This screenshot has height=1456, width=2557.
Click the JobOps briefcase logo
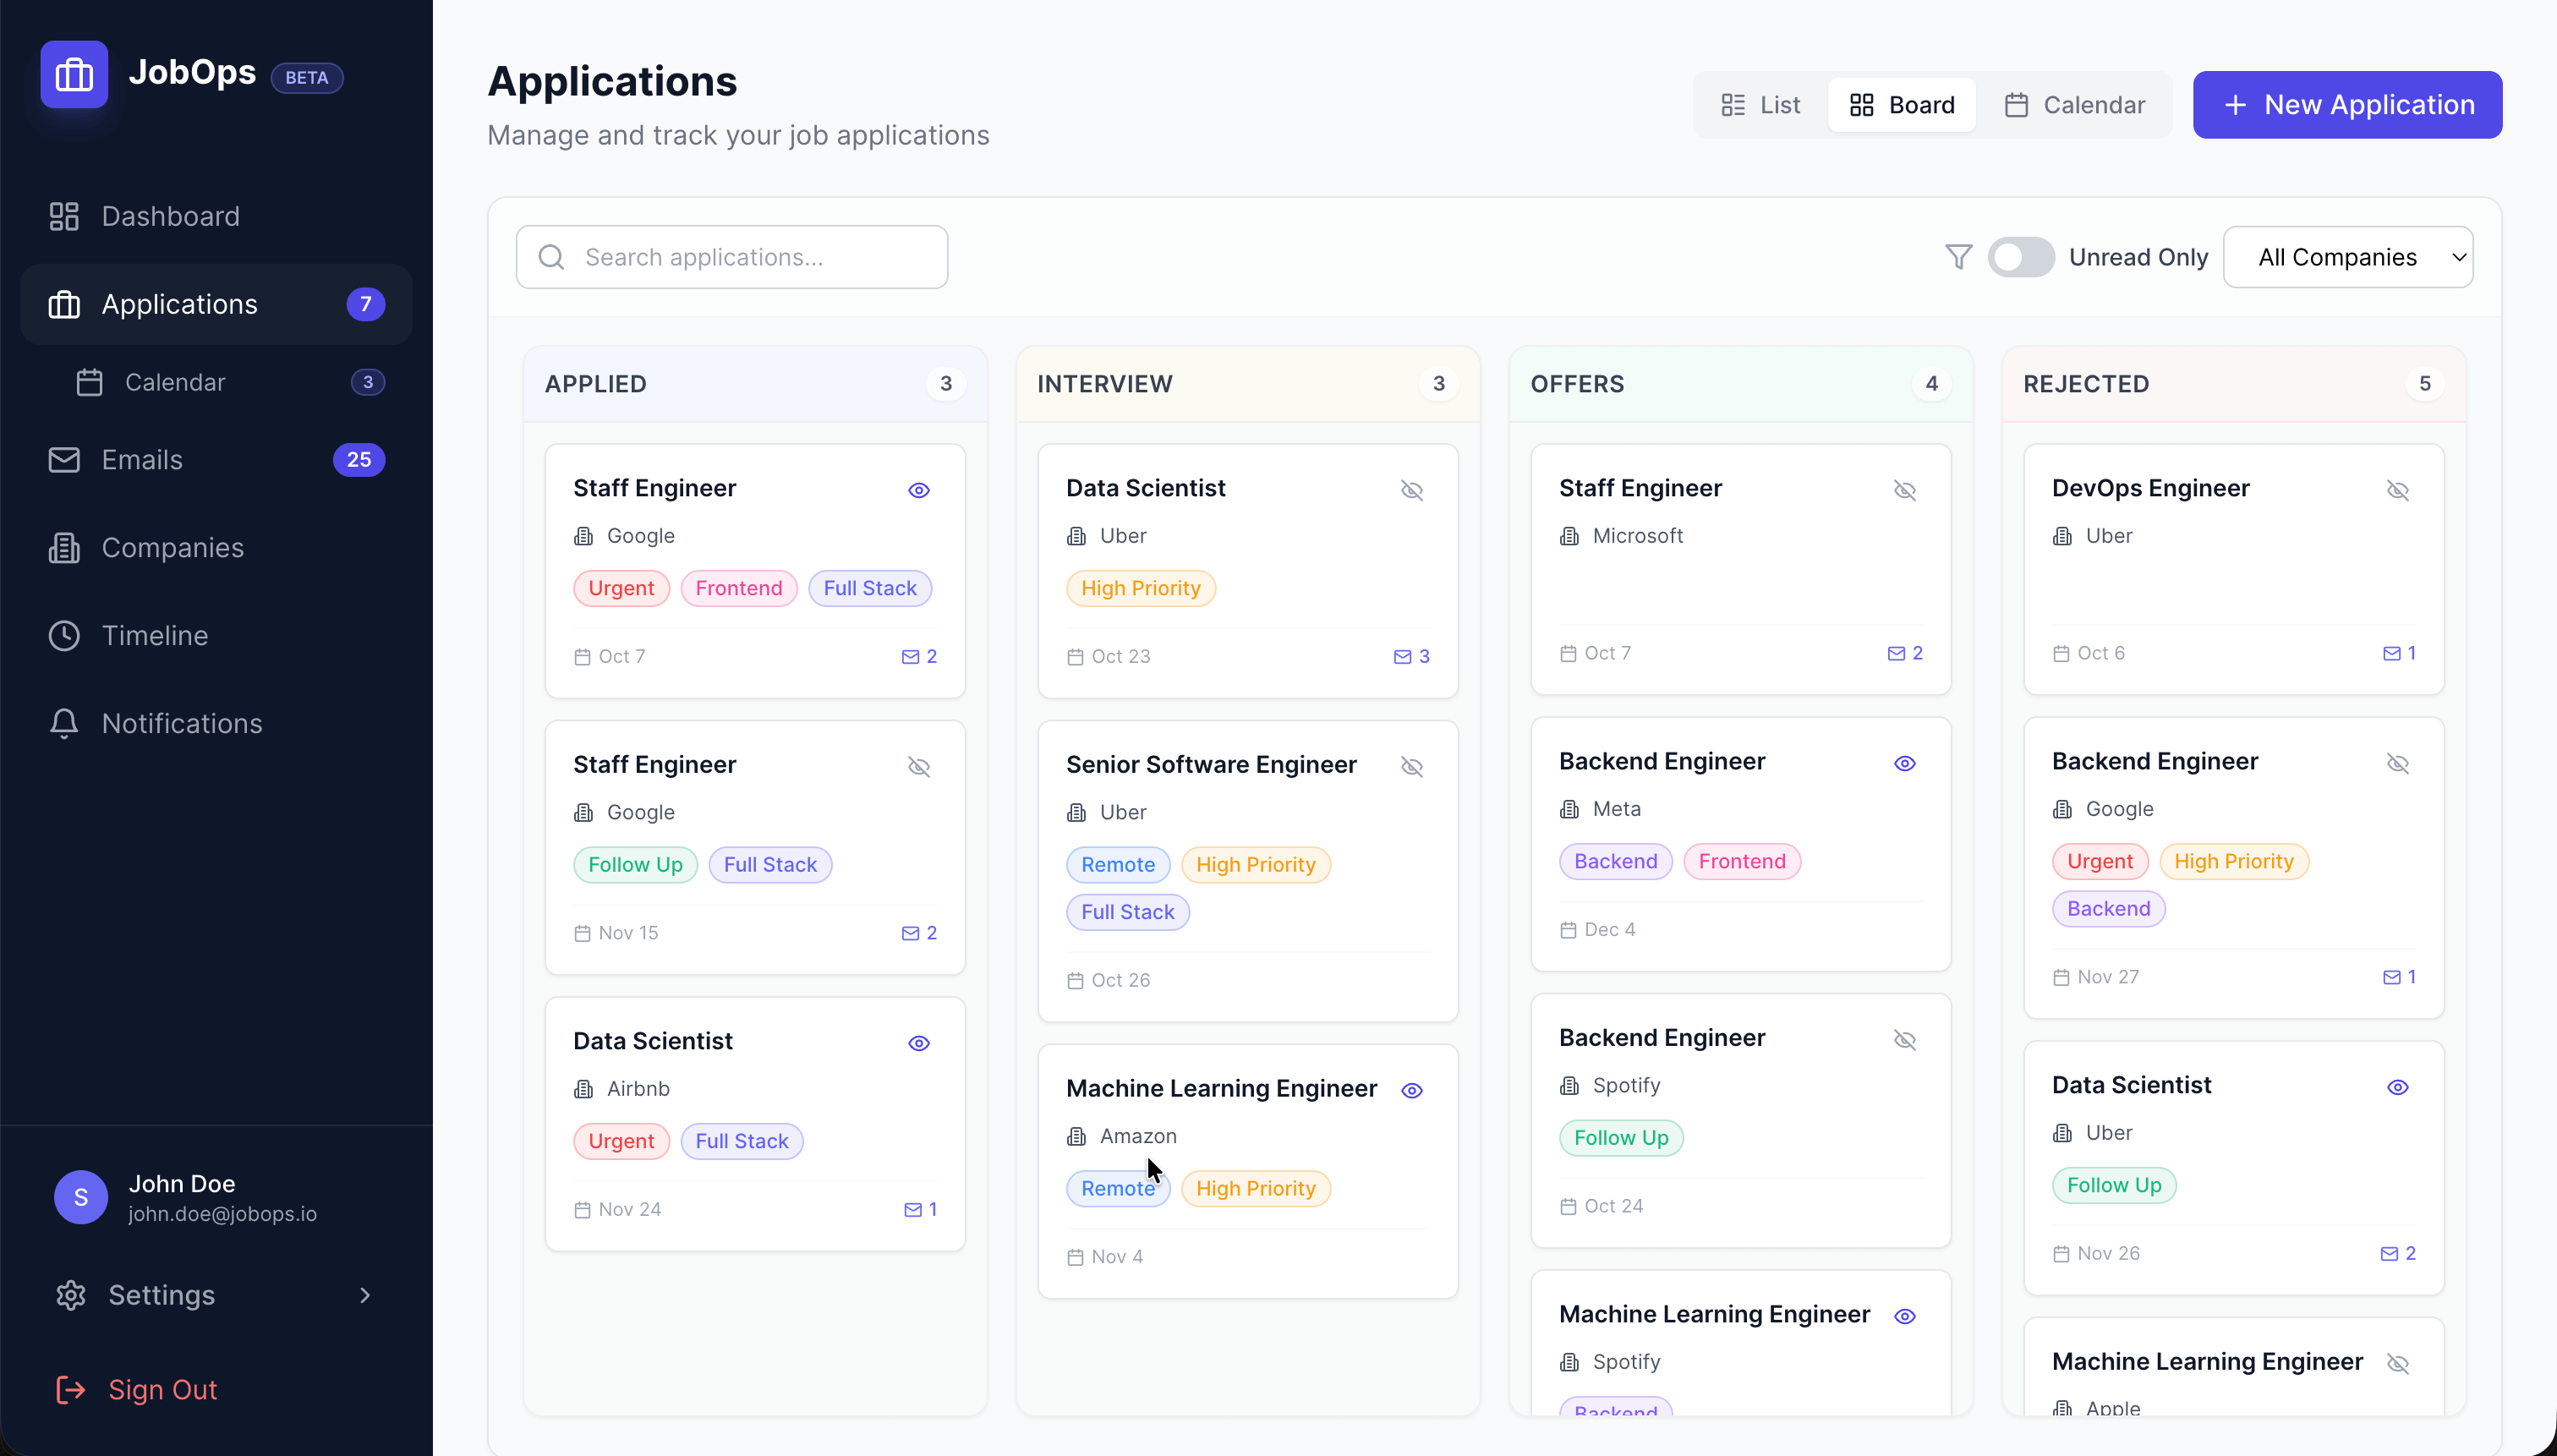[x=74, y=74]
